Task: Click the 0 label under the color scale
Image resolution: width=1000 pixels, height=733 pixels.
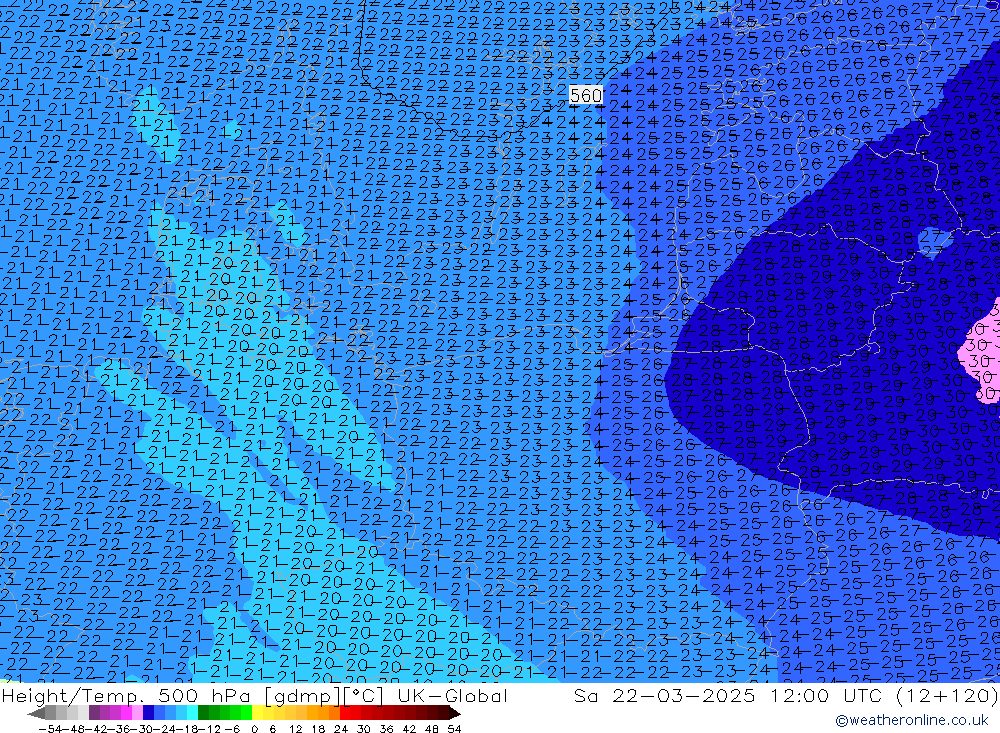Action: coord(254,729)
